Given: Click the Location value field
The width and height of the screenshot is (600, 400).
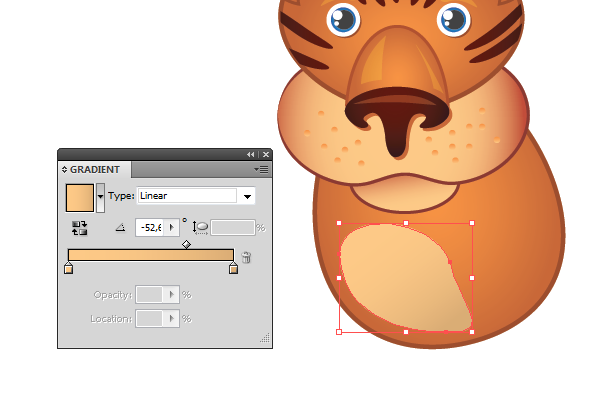Looking at the screenshot, I should click(150, 319).
